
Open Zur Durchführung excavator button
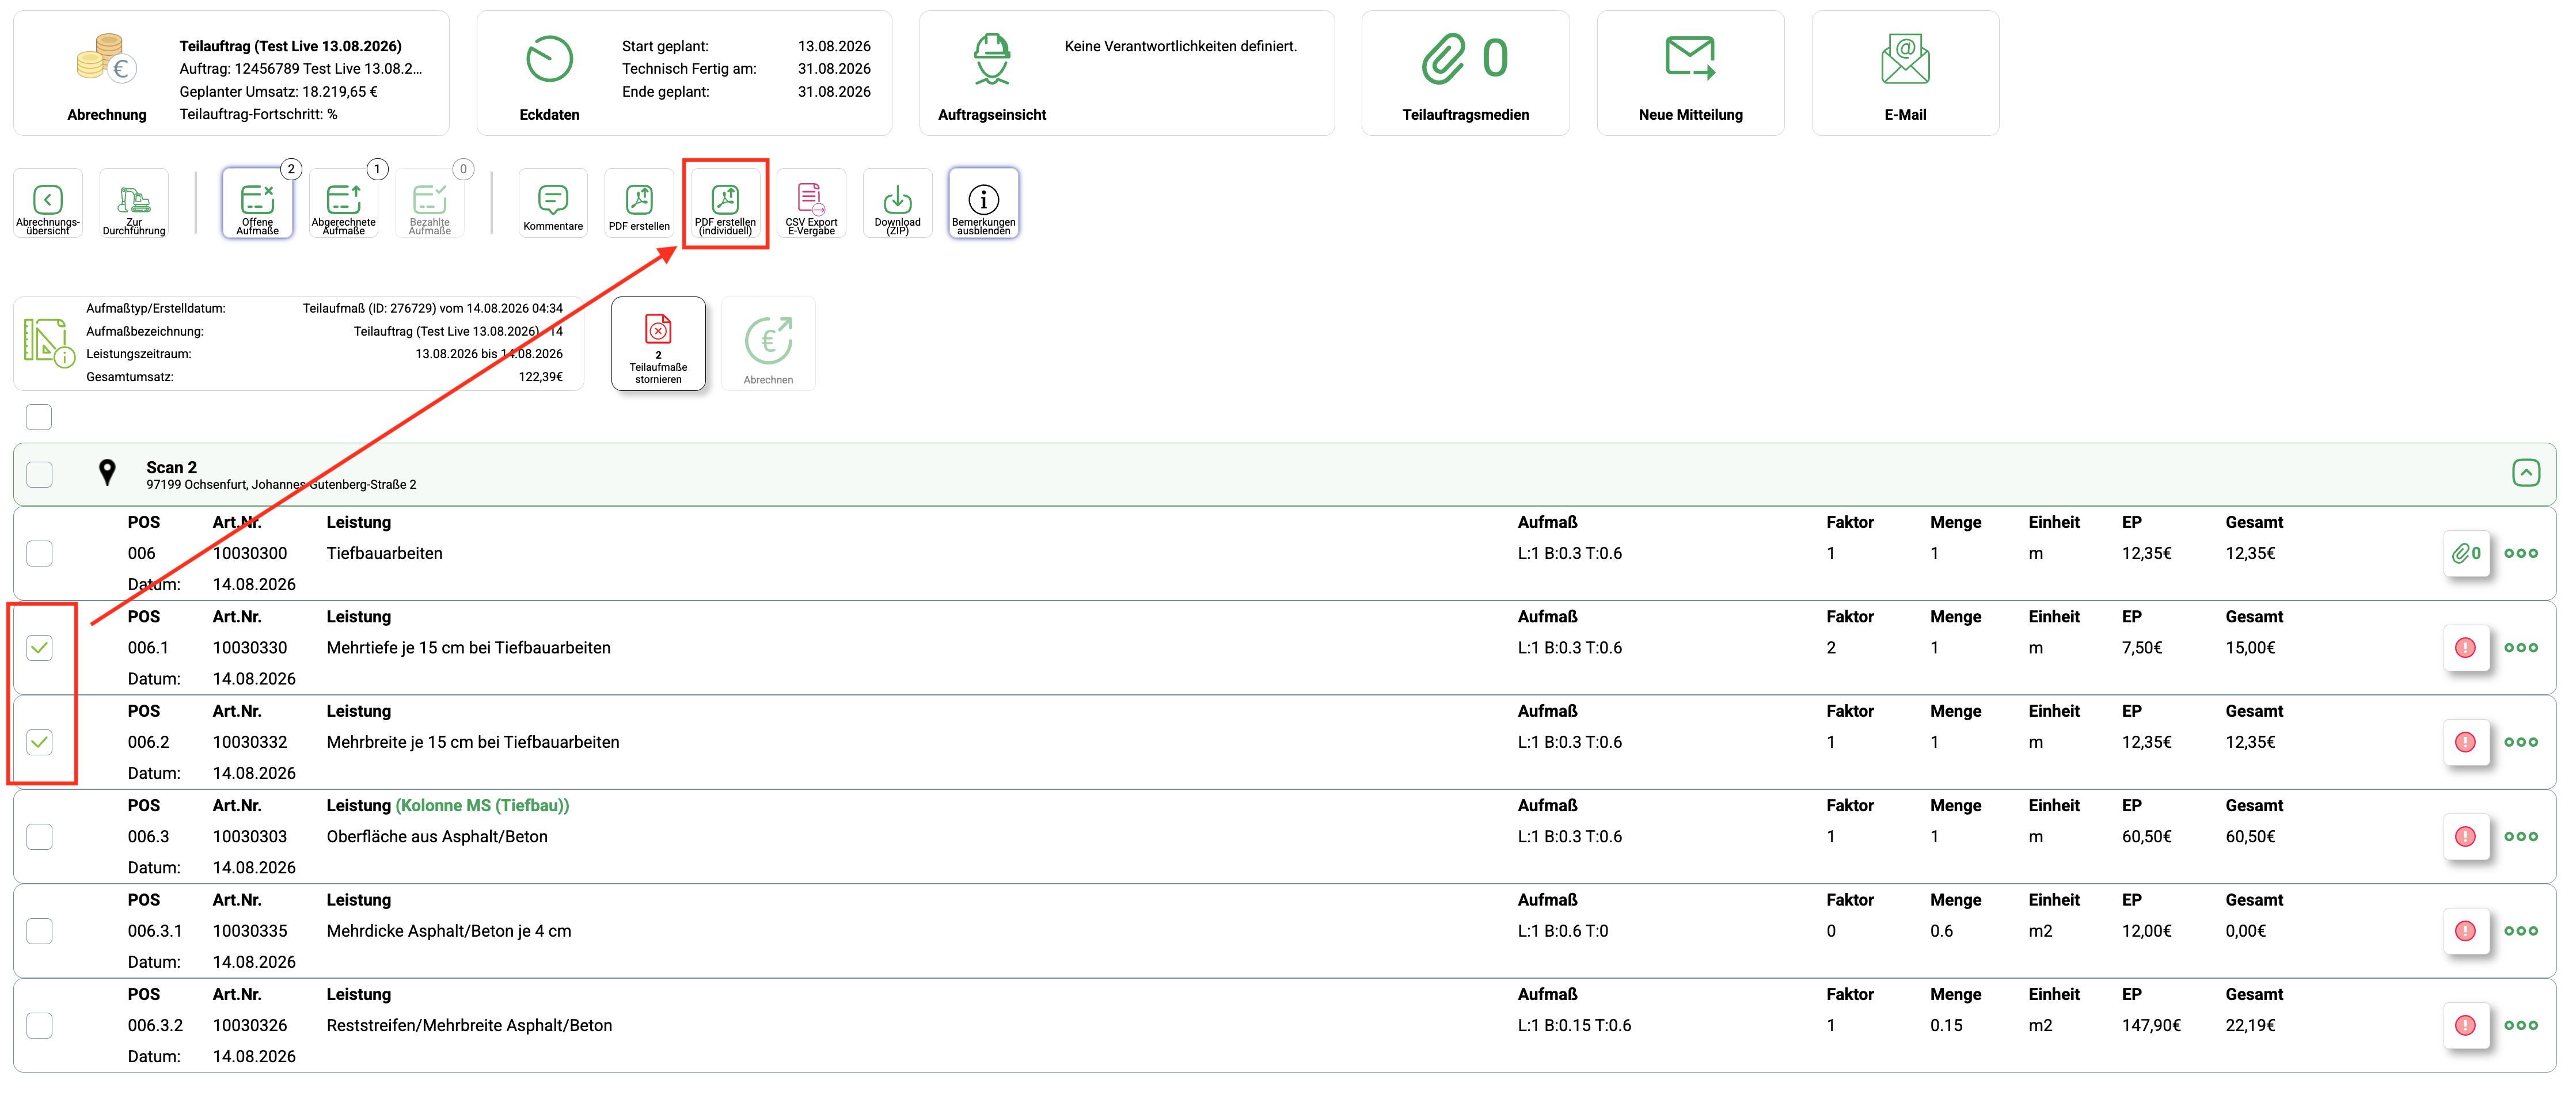[134, 204]
